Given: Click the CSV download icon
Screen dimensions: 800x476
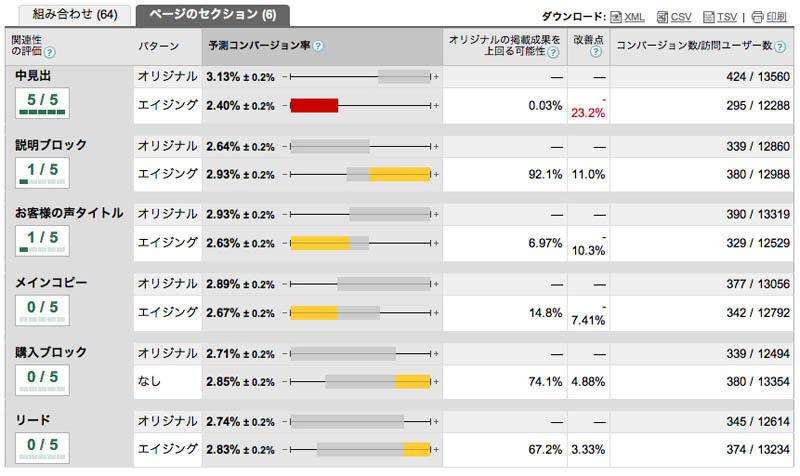Looking at the screenshot, I should 662,17.
